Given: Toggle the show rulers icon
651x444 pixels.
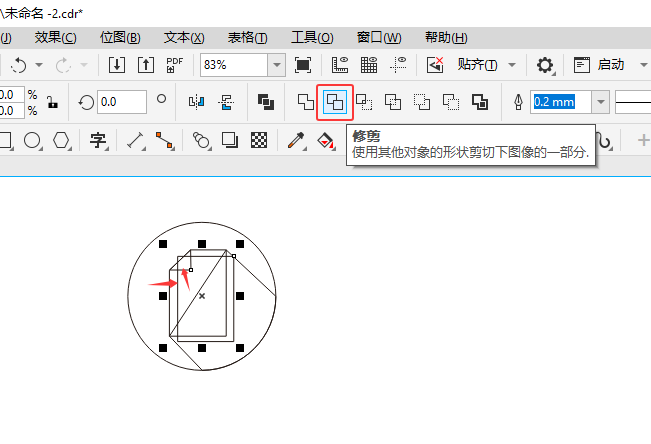Looking at the screenshot, I should [340, 65].
